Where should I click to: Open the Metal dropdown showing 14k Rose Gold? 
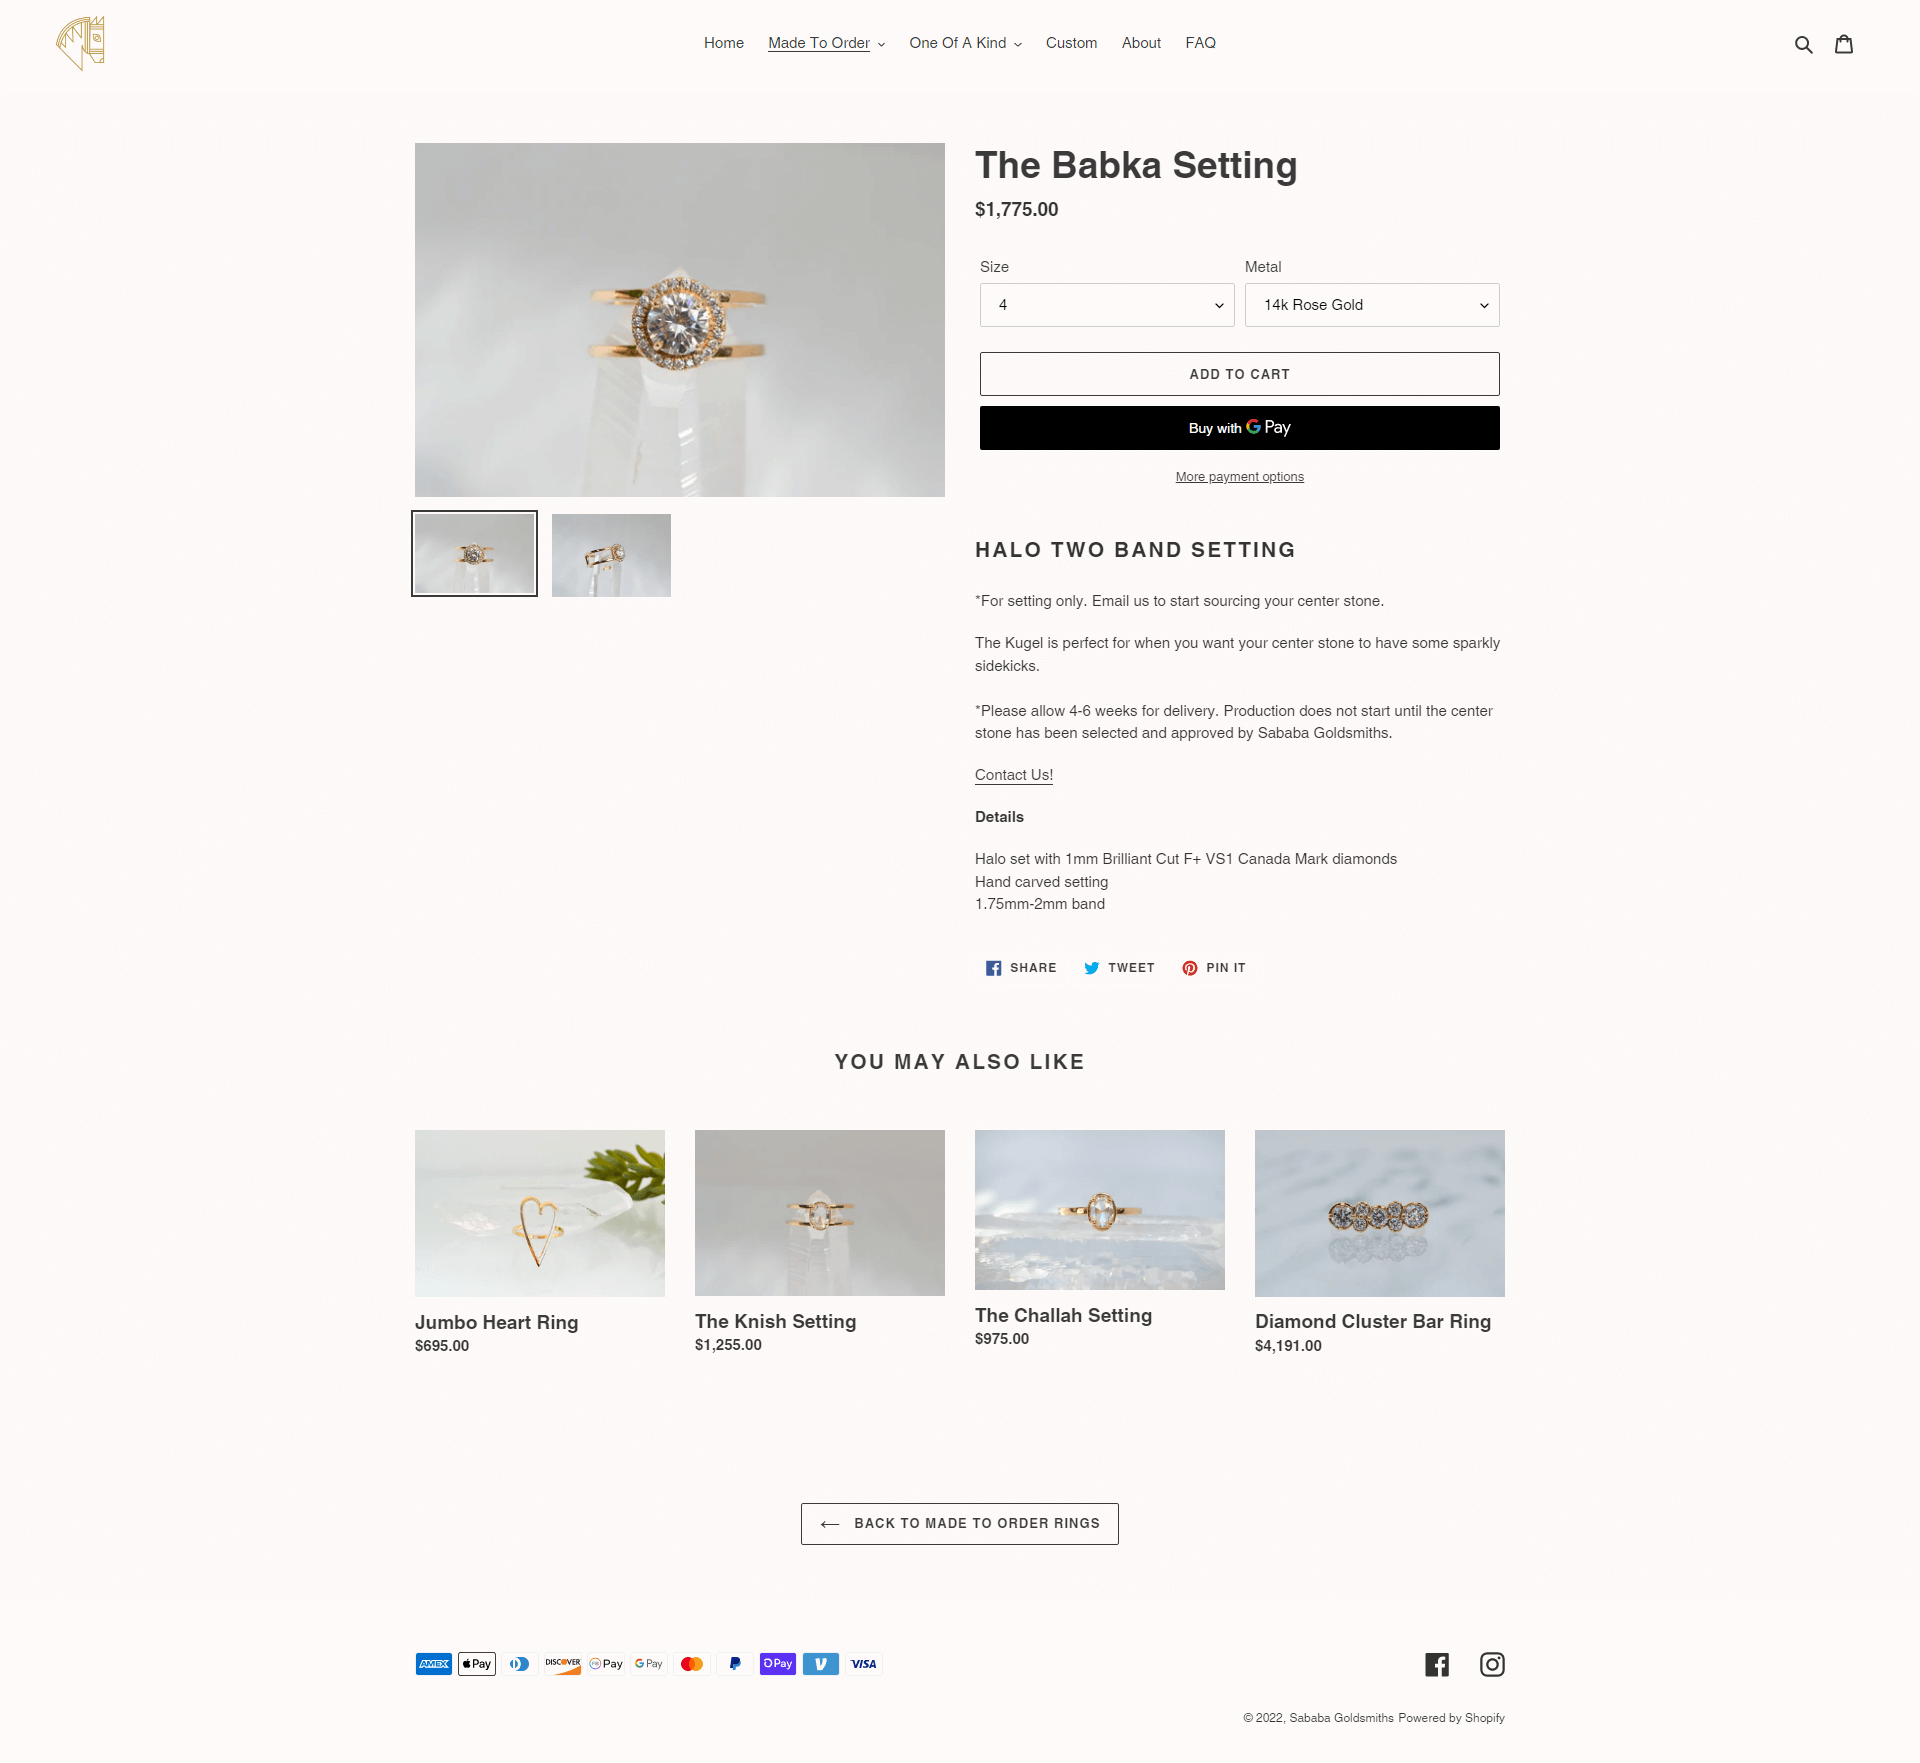point(1372,305)
